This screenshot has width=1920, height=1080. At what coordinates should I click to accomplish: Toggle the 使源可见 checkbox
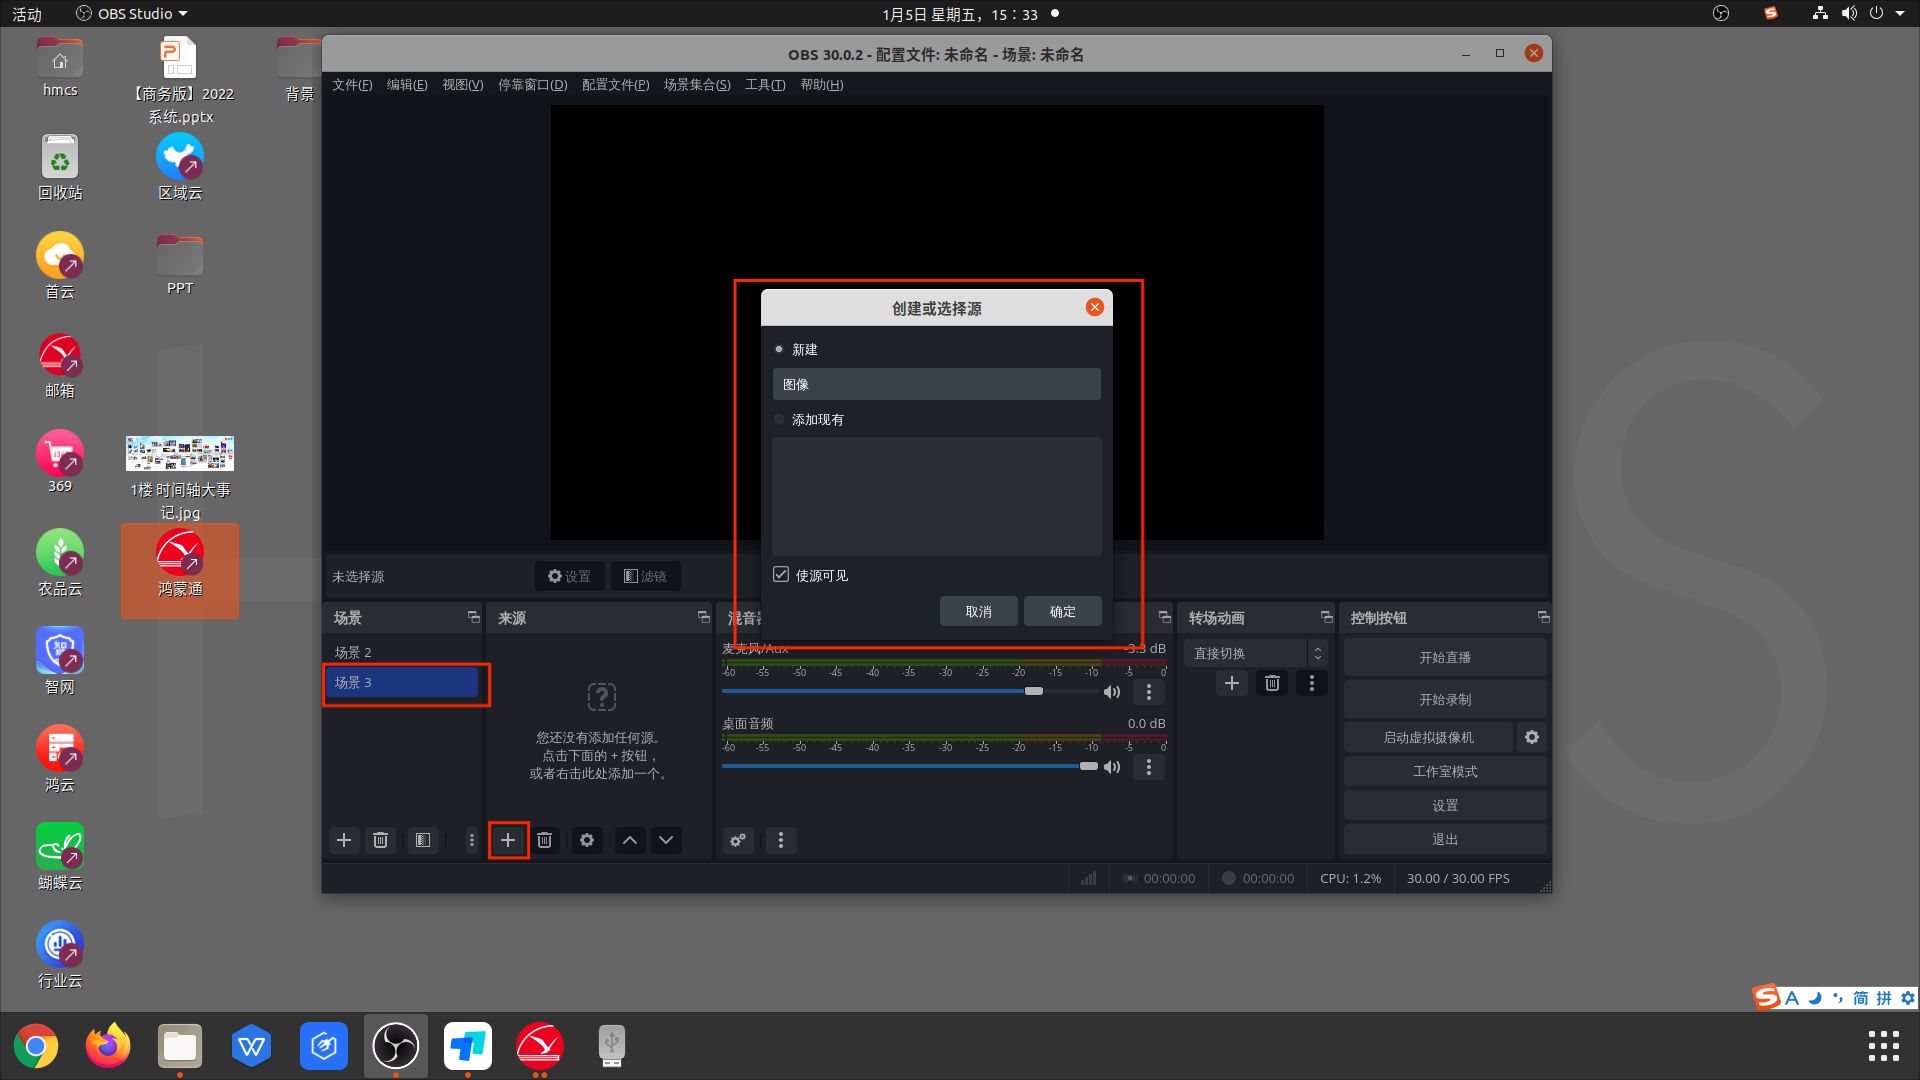coord(781,575)
